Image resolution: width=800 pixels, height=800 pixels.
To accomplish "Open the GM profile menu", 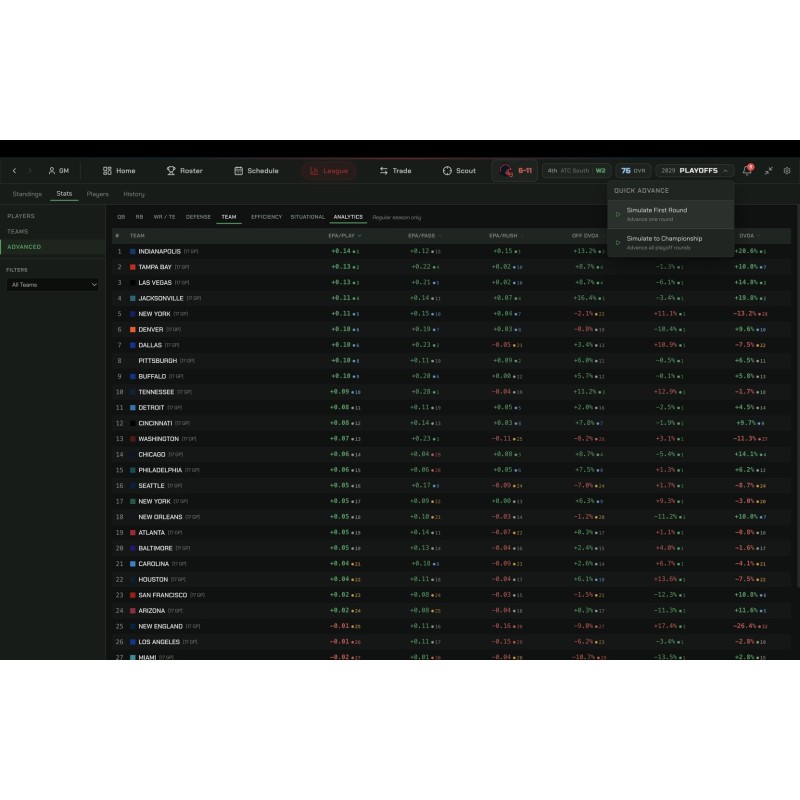I will (x=59, y=170).
